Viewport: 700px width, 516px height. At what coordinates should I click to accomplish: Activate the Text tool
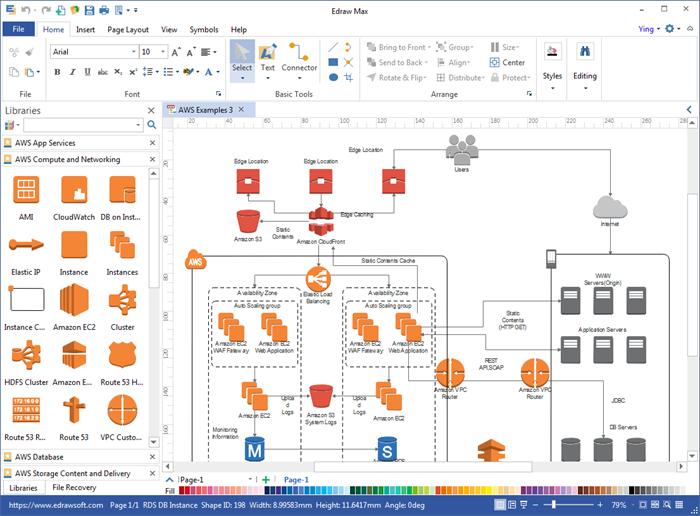click(x=268, y=61)
